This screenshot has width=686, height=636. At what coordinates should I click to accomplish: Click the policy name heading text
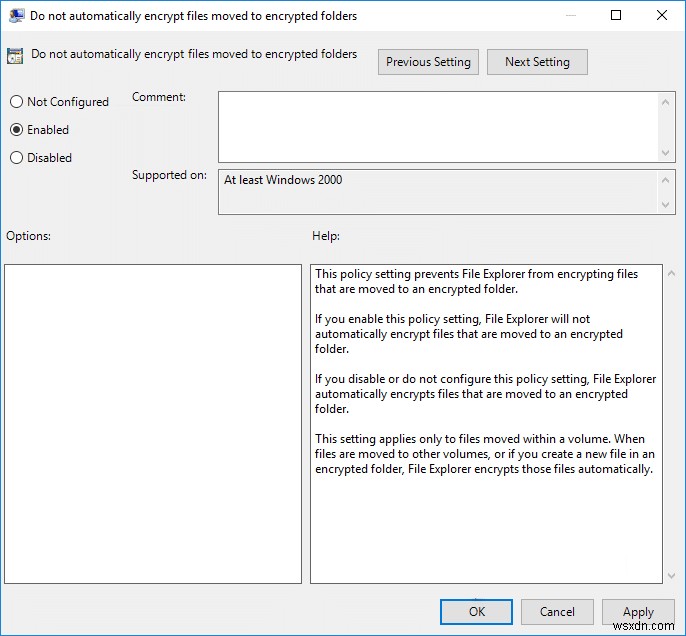[194, 54]
